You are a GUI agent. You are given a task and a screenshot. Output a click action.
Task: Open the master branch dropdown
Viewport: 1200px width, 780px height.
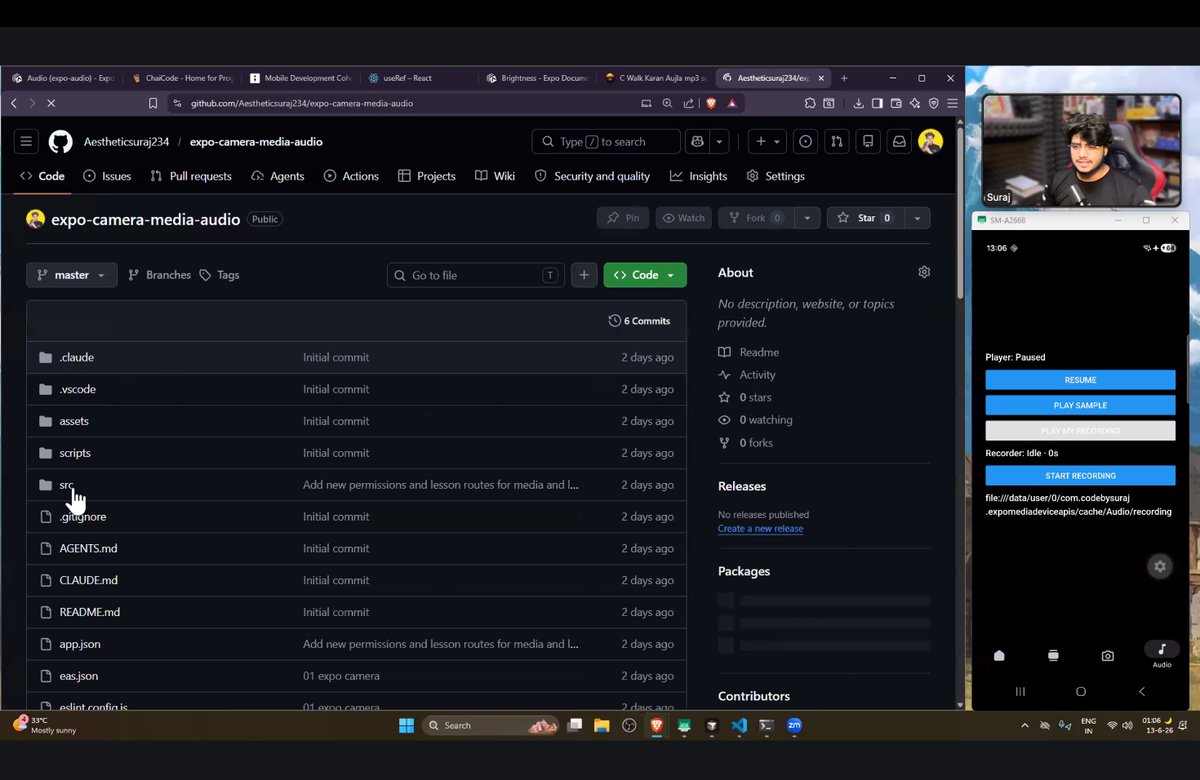click(x=72, y=275)
